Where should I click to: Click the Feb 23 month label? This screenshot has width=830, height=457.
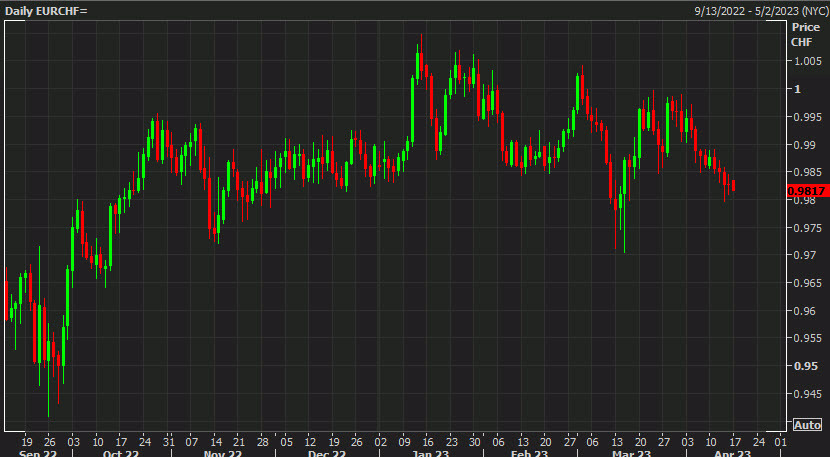pos(530,453)
